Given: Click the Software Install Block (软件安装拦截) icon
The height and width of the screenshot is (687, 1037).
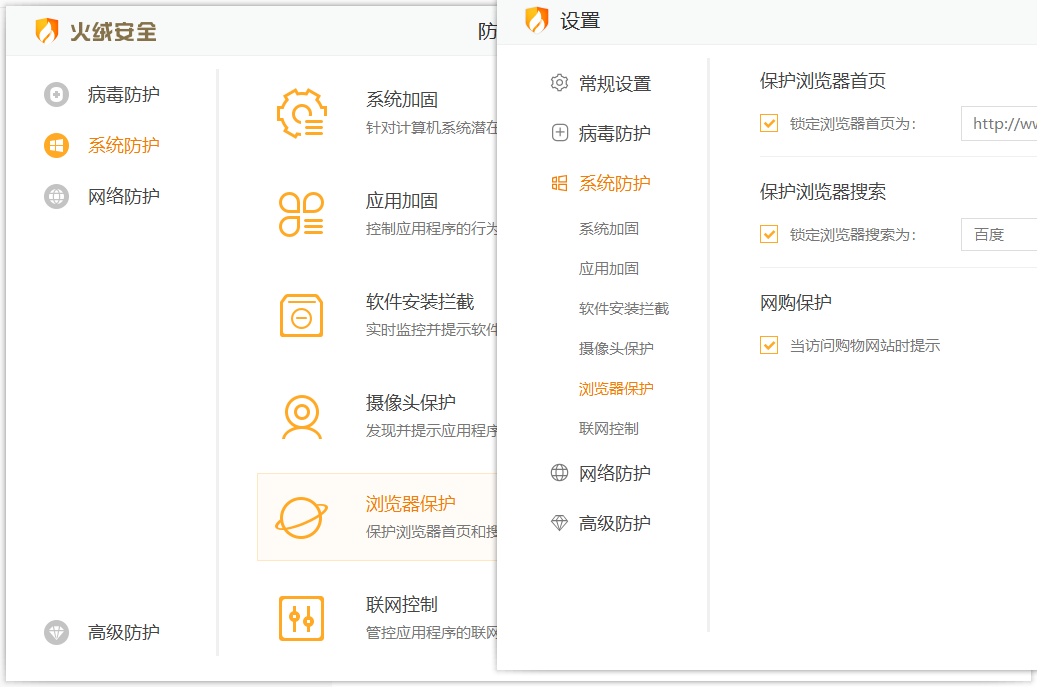Looking at the screenshot, I should pyautogui.click(x=300, y=315).
